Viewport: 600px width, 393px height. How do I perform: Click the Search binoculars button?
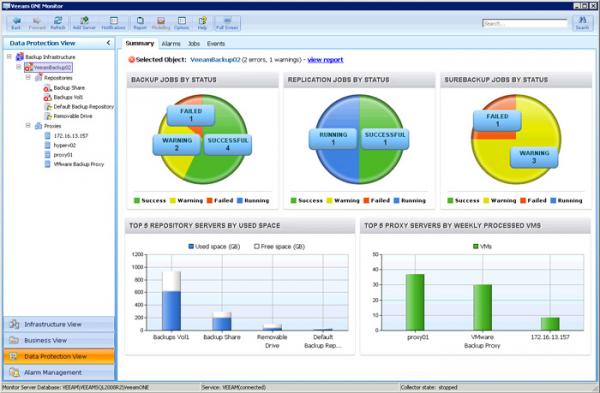582,23
